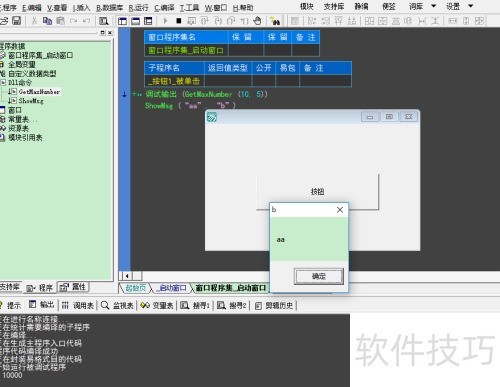Select 自定义数据类型 tree item
Image resolution: width=500 pixels, height=387 pixels.
click(x=32, y=73)
